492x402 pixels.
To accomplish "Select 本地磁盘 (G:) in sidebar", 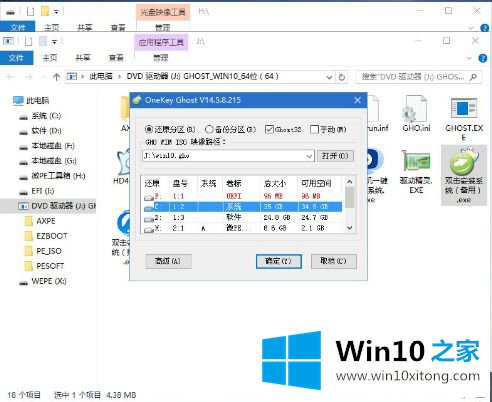I will click(48, 161).
